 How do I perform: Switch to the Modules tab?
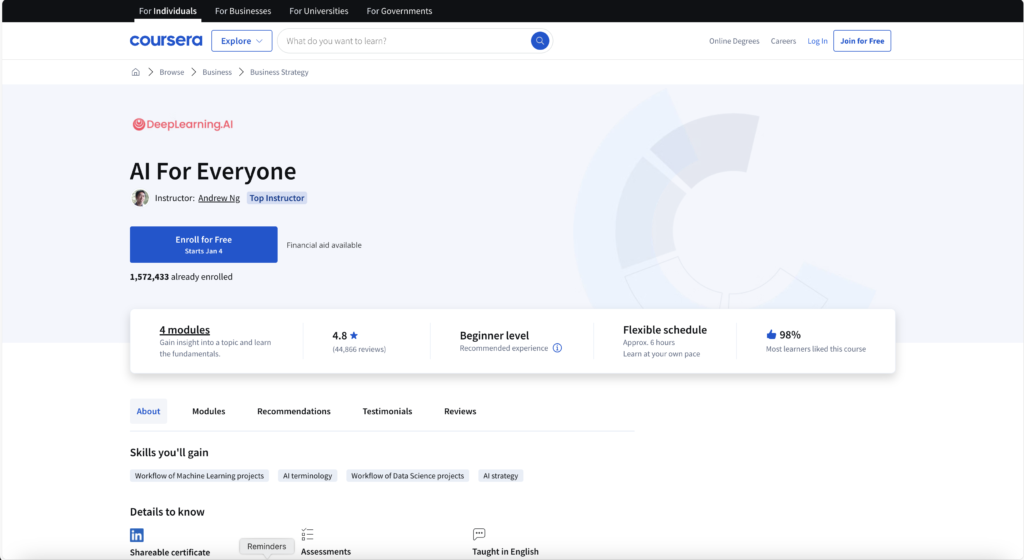(208, 411)
